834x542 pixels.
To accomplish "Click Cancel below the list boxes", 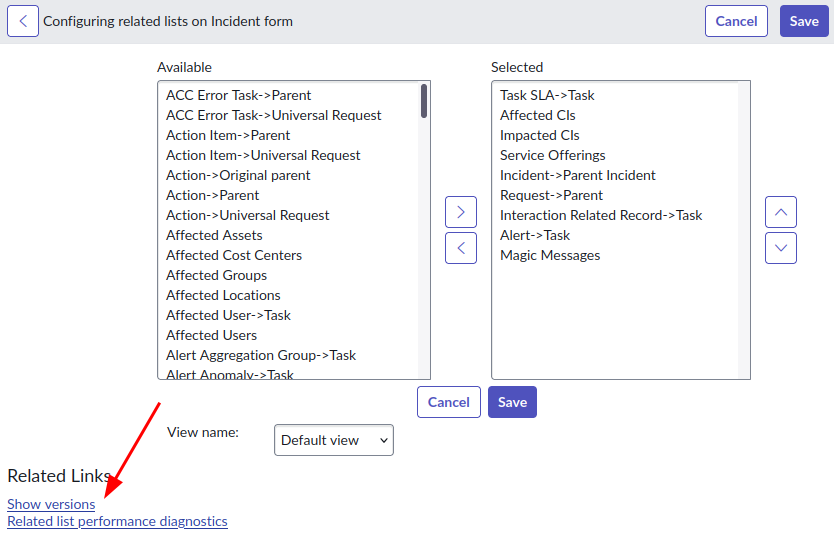I will point(448,402).
